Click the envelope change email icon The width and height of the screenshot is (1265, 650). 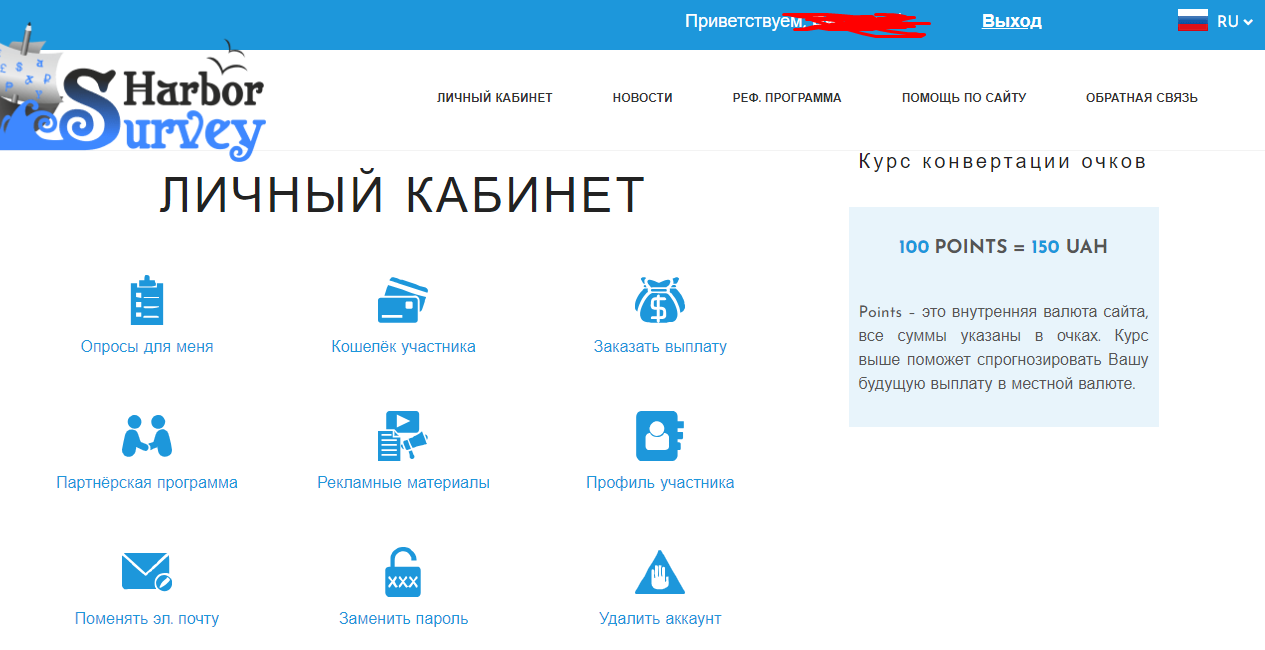pos(147,572)
